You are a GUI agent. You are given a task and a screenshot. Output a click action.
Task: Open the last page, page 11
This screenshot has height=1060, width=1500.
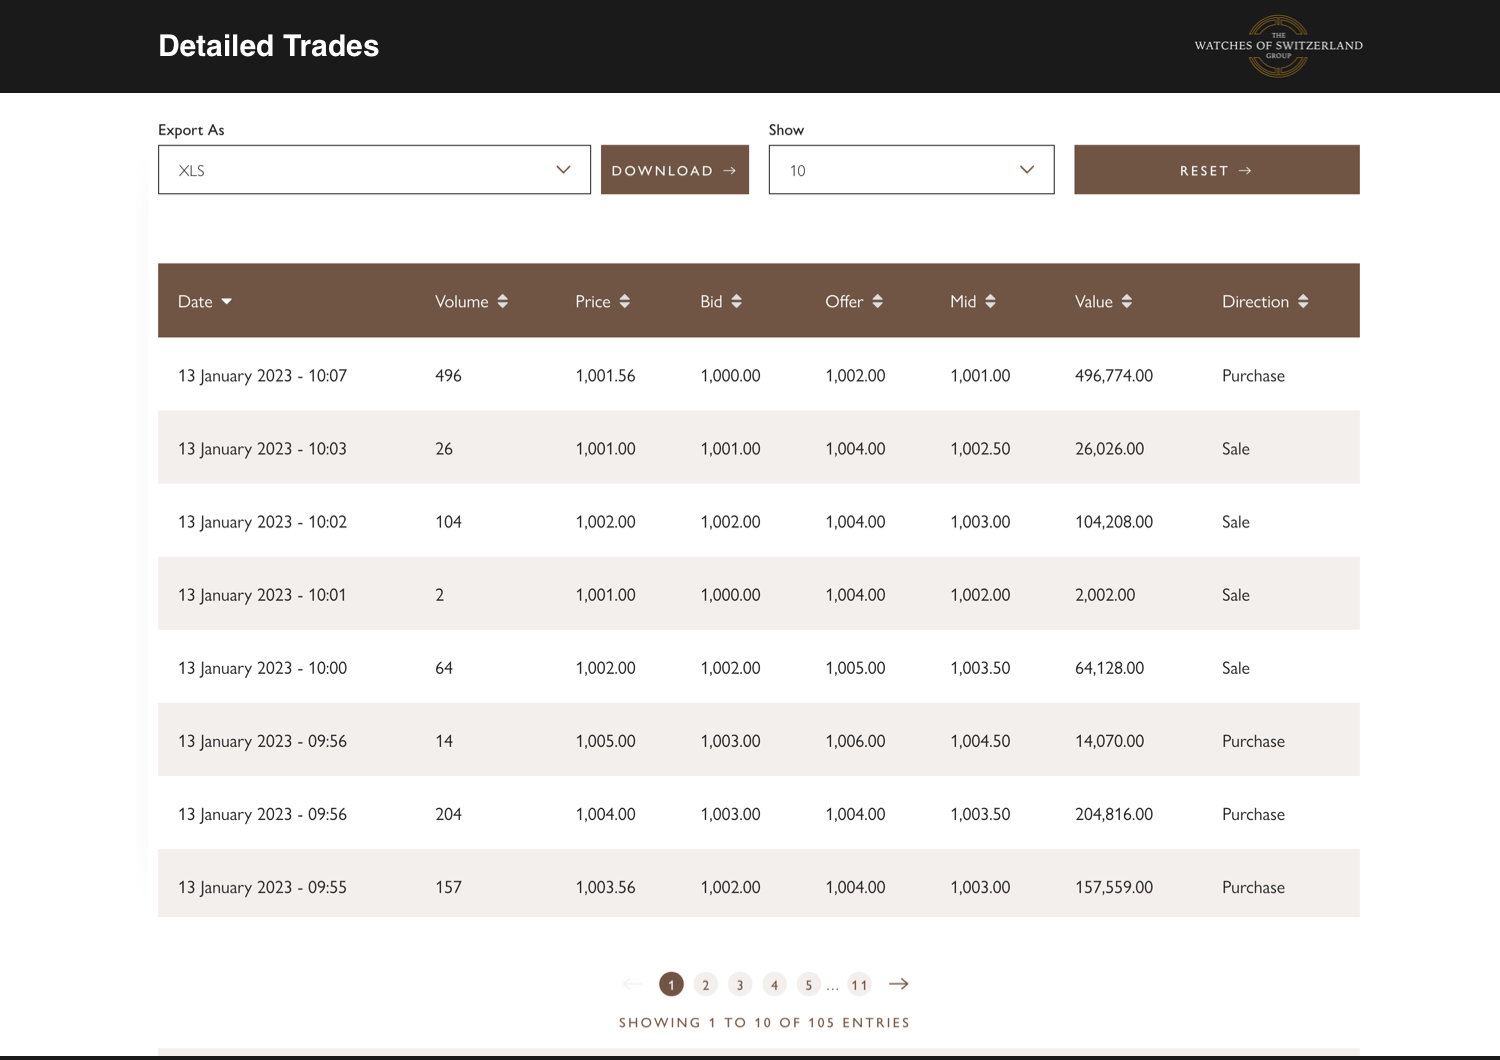pyautogui.click(x=858, y=984)
